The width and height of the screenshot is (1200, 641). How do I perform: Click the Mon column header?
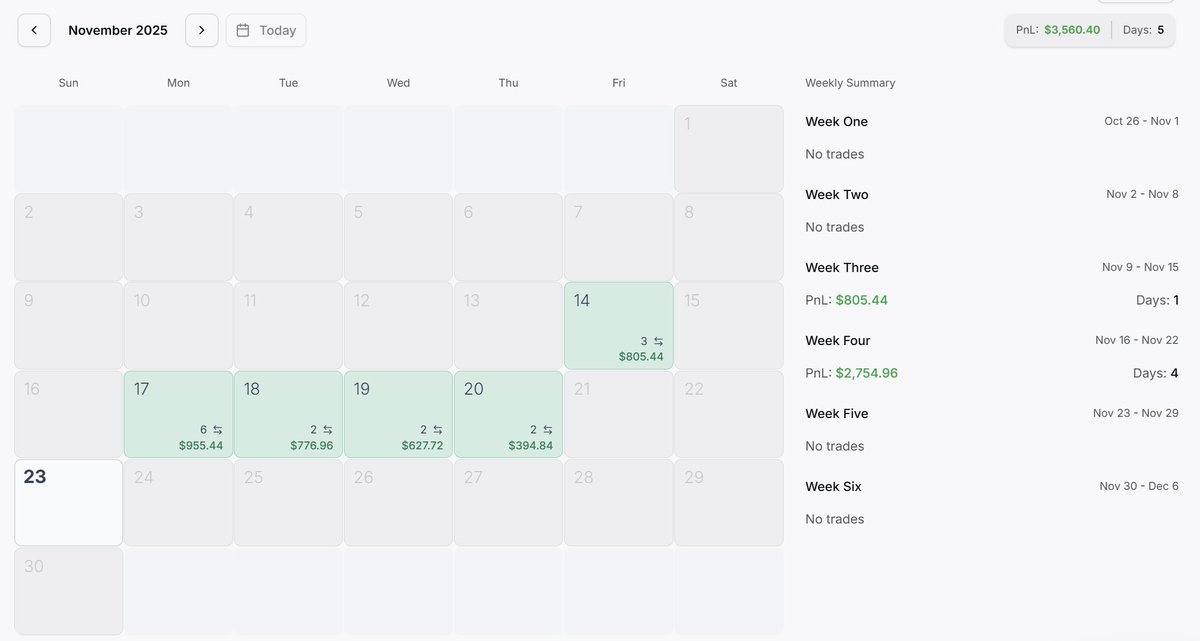point(179,83)
